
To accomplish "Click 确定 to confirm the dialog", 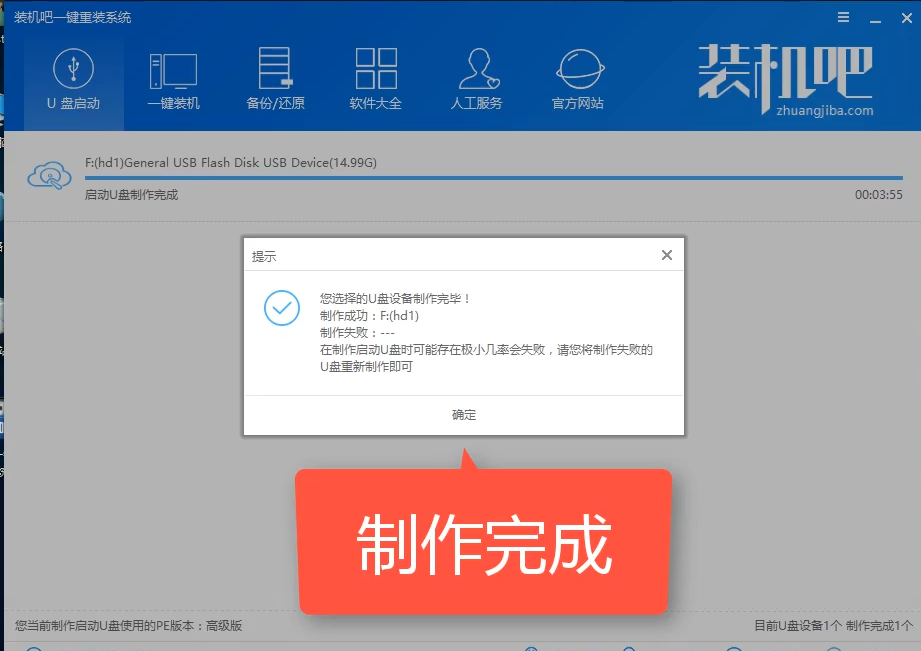I will click(463, 414).
